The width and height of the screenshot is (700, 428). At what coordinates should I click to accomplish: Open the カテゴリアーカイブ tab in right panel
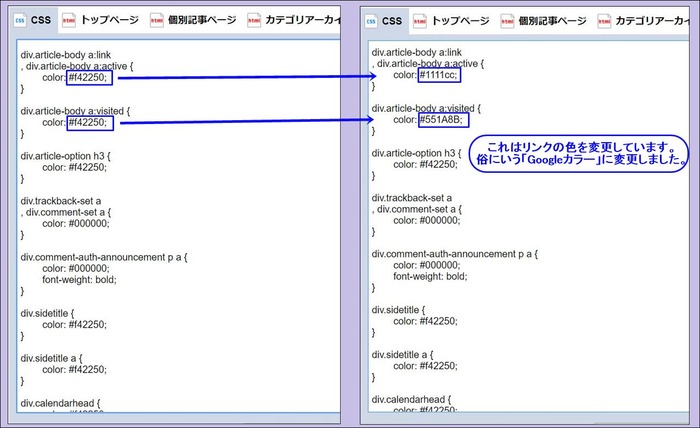[x=643, y=21]
